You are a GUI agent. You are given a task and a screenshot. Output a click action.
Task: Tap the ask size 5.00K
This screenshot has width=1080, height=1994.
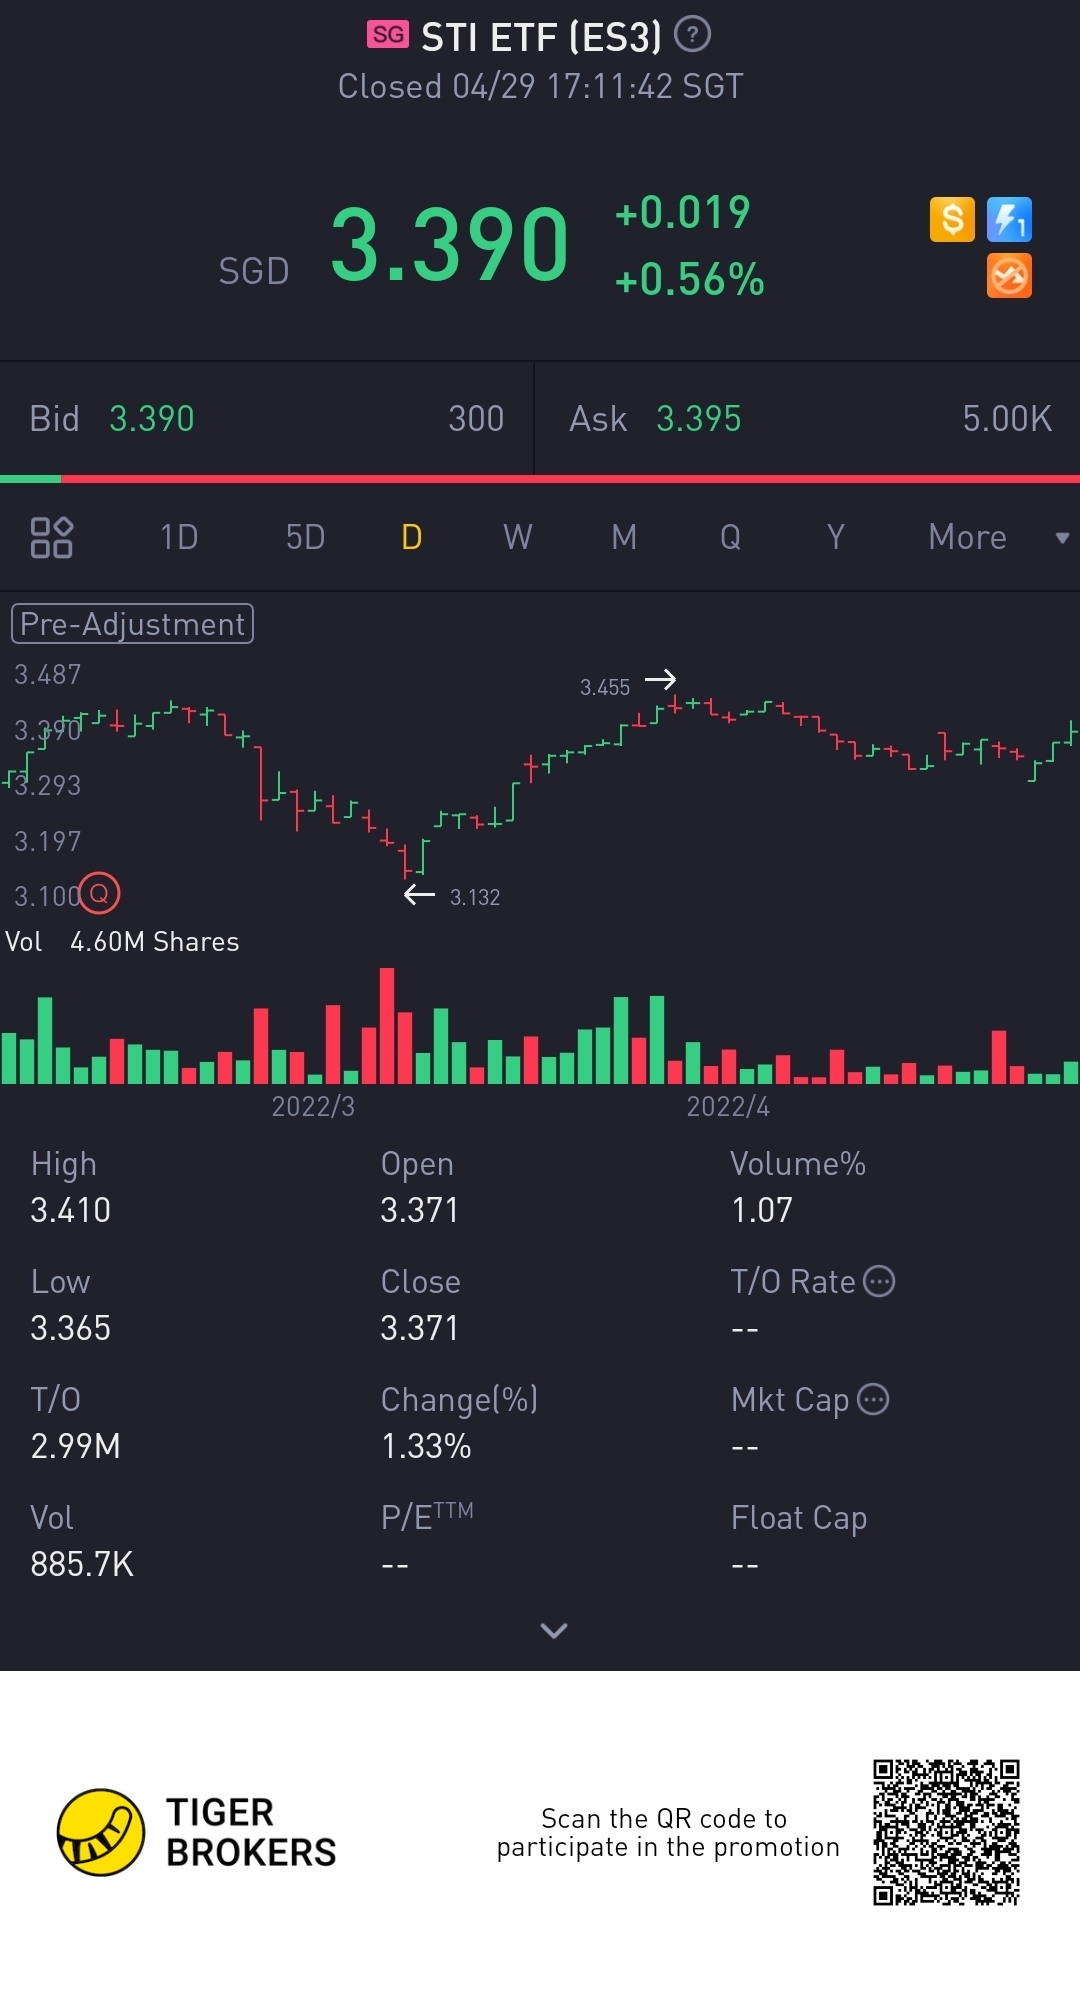point(1007,418)
